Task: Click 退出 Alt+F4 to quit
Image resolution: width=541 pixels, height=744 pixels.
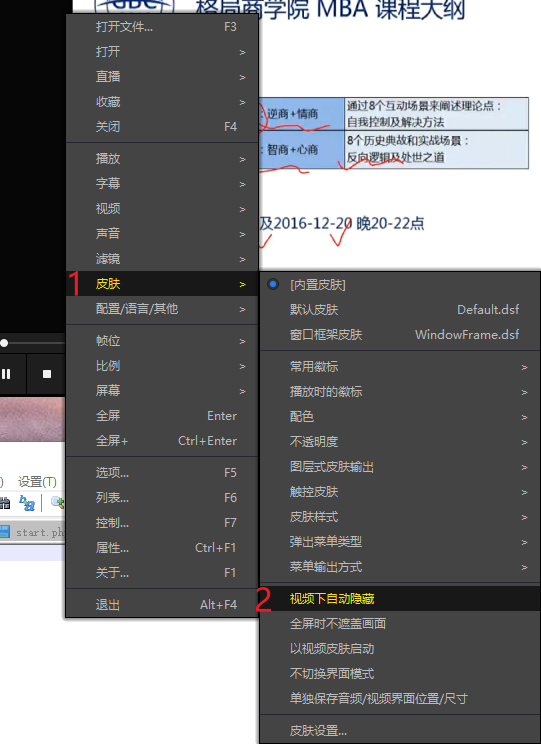Action: 162,604
